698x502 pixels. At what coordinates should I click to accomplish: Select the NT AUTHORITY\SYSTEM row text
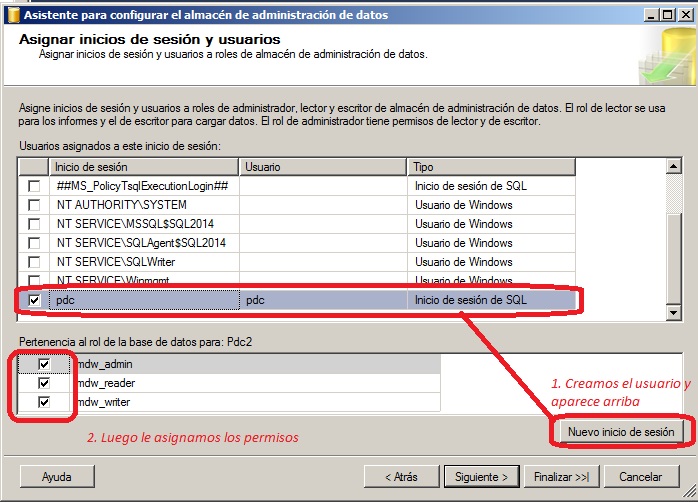(x=122, y=205)
